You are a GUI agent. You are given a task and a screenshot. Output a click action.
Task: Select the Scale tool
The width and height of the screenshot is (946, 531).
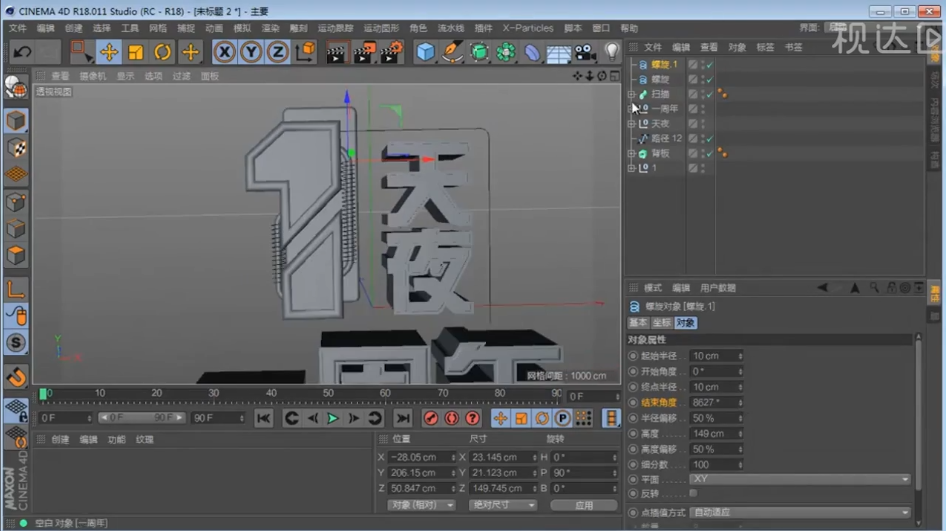[x=136, y=52]
